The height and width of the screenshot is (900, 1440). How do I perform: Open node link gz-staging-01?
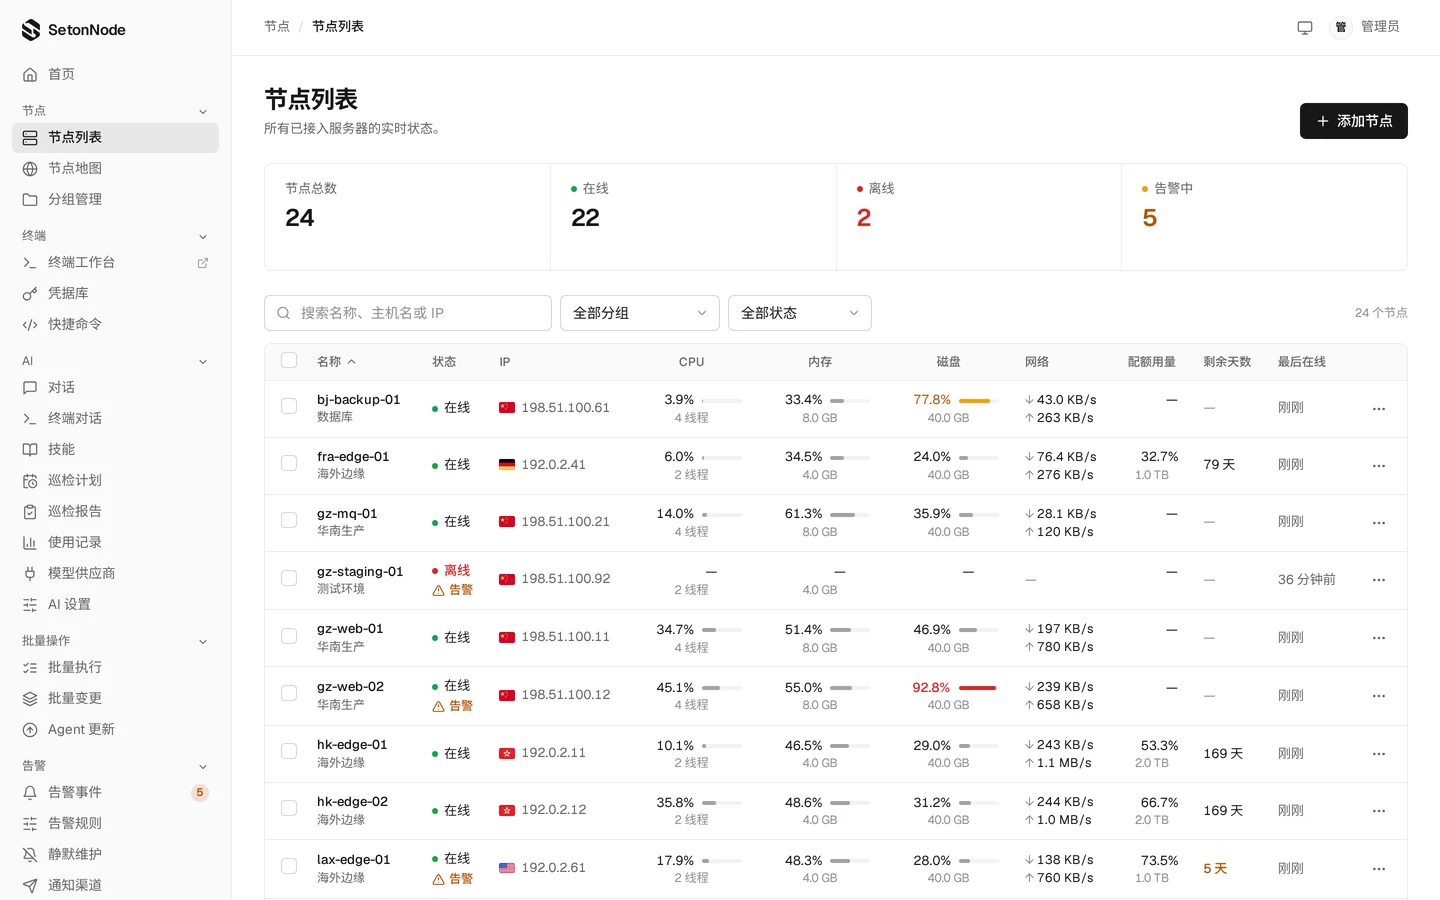(x=360, y=572)
